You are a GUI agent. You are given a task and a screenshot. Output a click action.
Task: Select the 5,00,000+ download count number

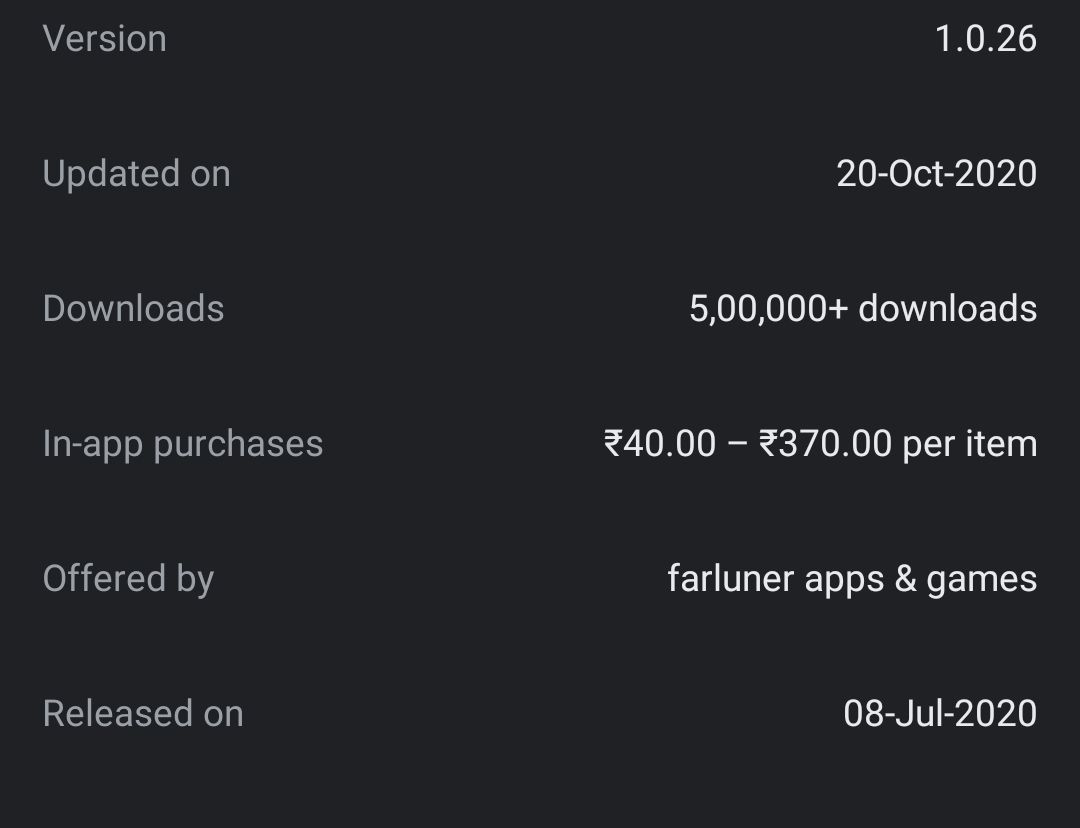[x=768, y=309]
